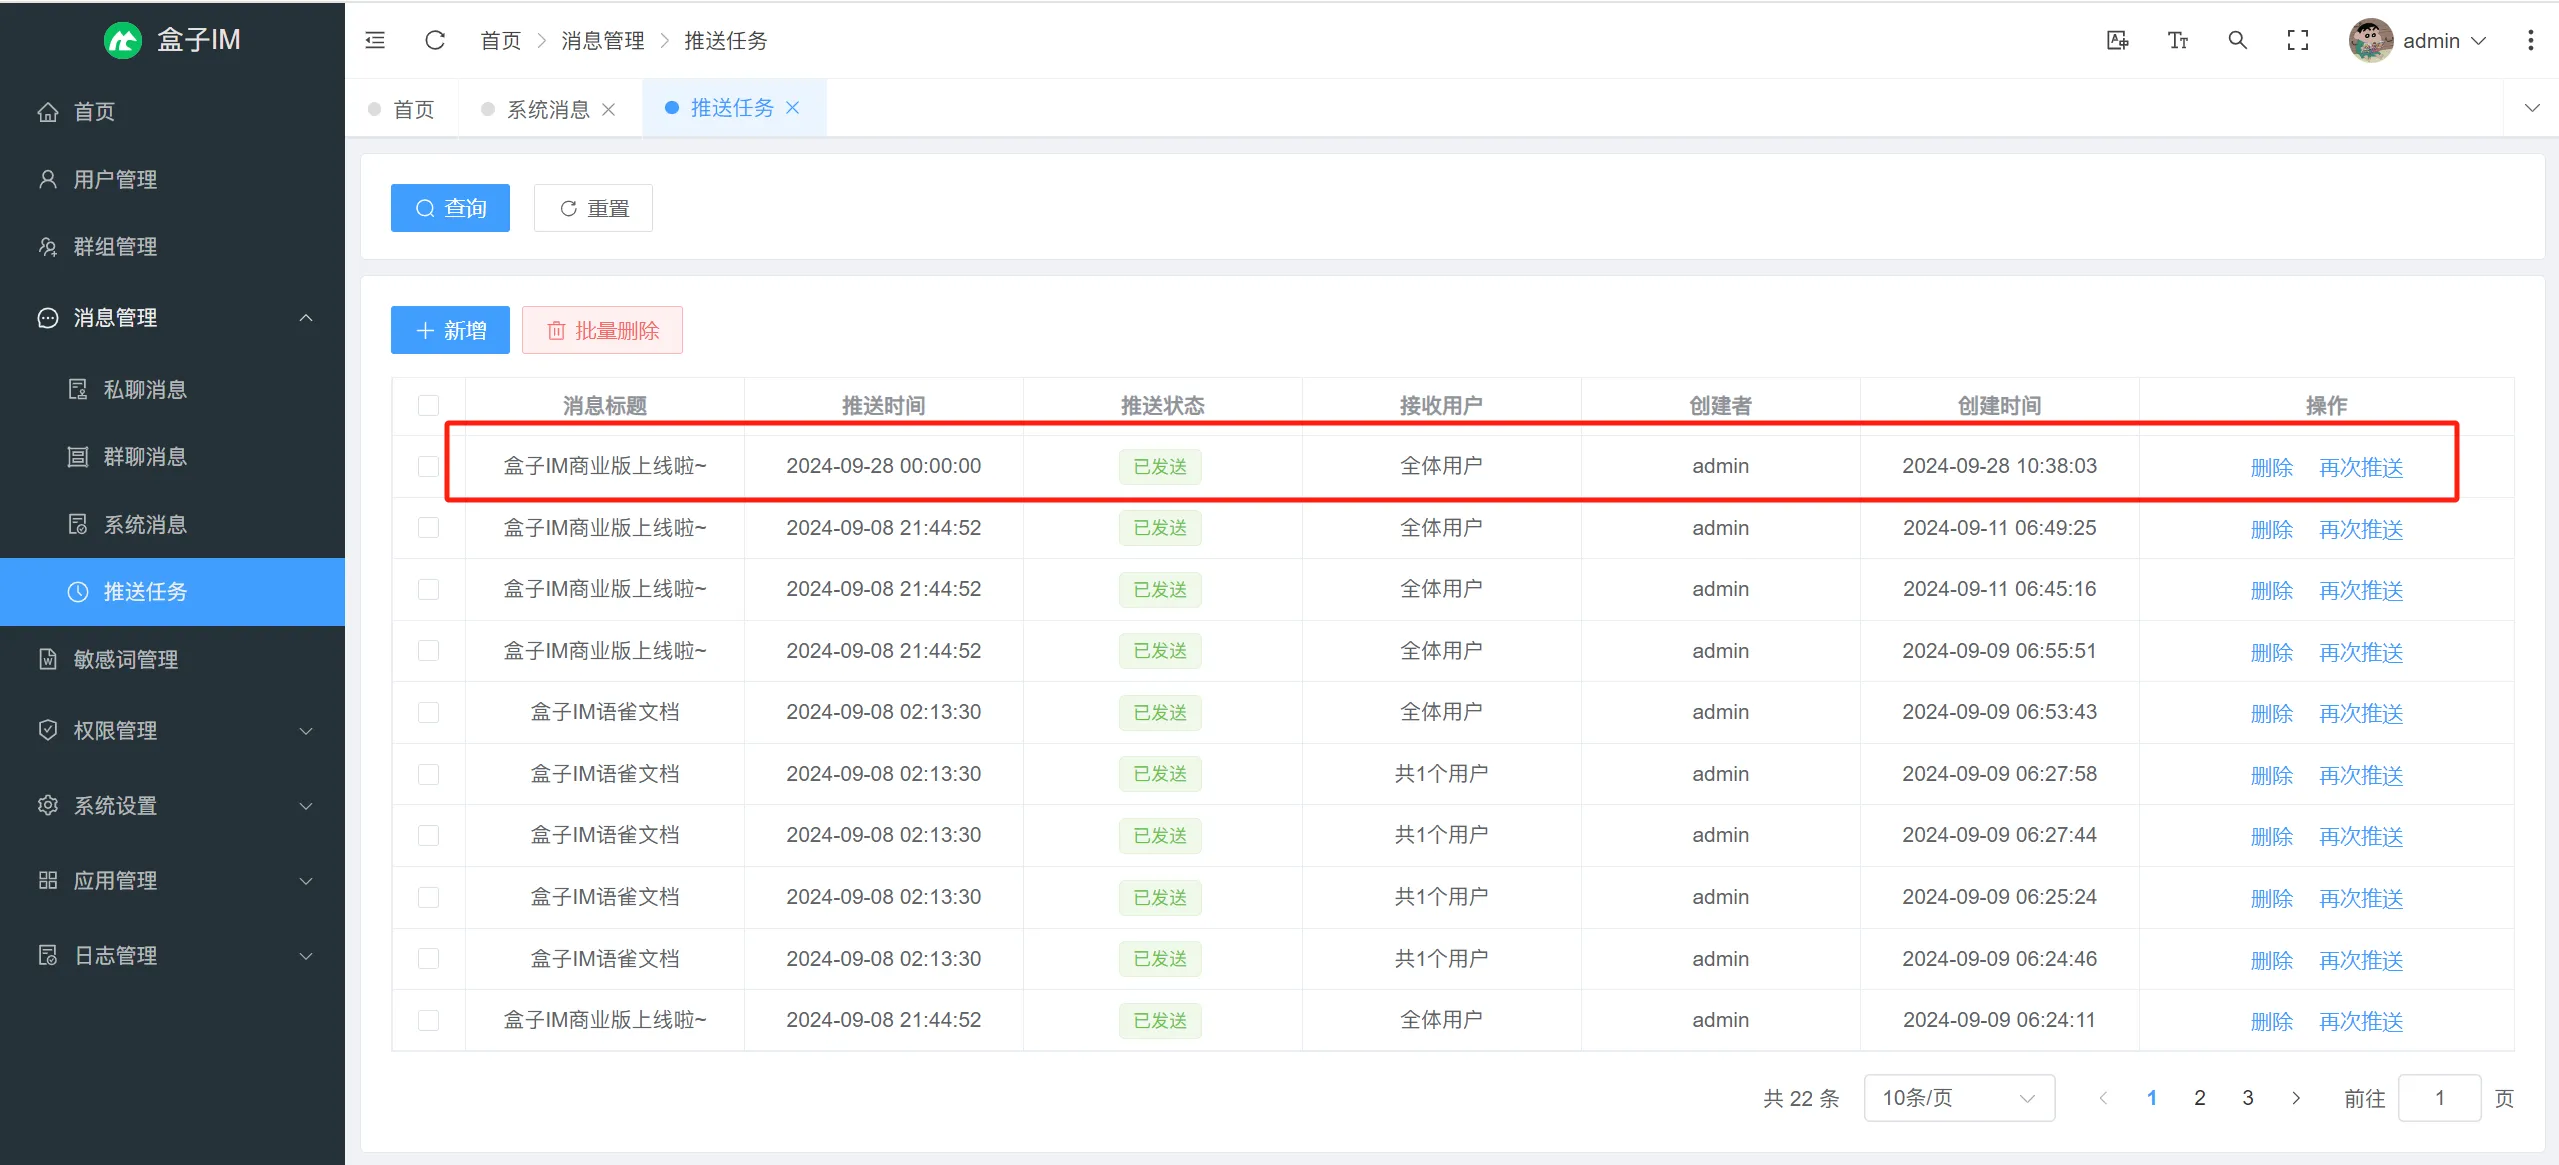Close the 系统消息 tab
The width and height of the screenshot is (2559, 1165).
point(608,109)
